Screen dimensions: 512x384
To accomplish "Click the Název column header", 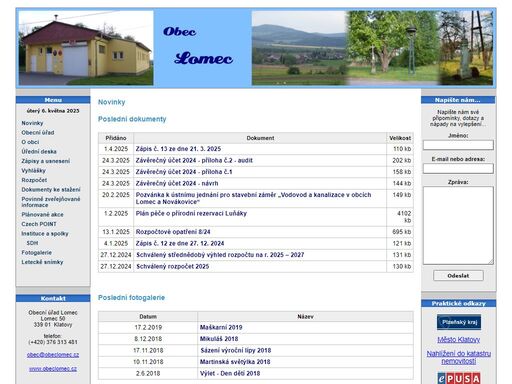I will [x=305, y=317].
